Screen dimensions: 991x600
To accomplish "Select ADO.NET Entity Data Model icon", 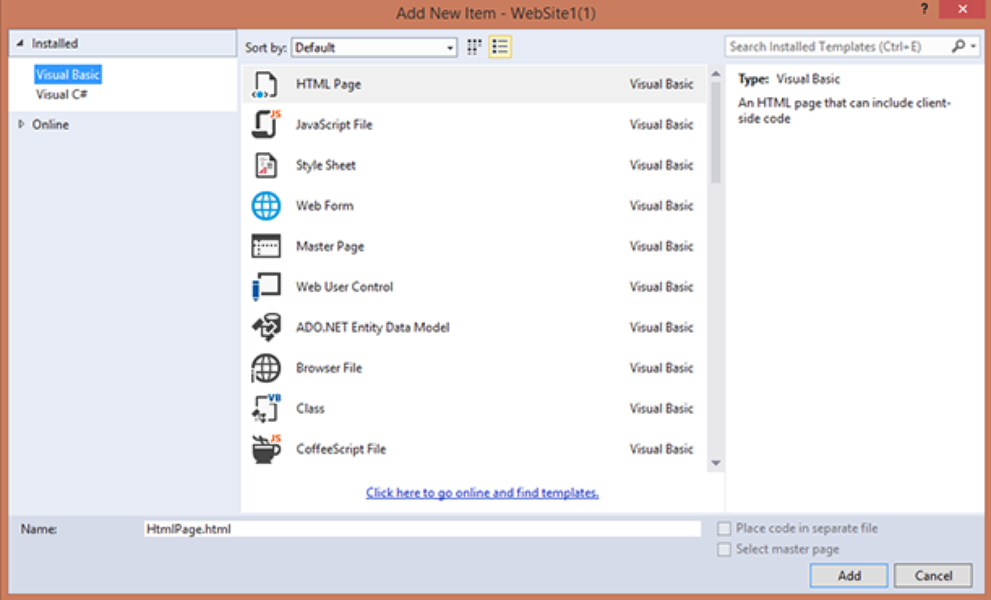I will (x=265, y=328).
